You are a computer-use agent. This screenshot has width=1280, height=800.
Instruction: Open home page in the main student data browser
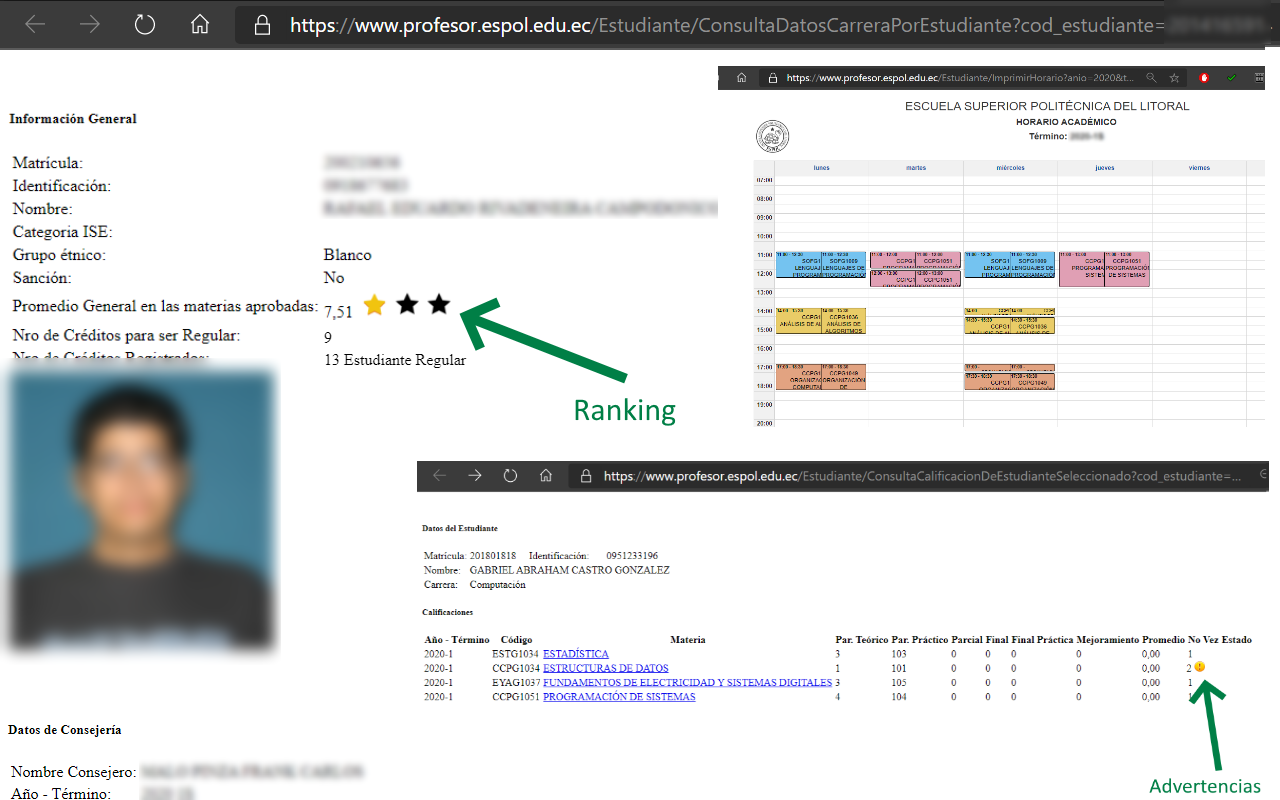tap(200, 24)
